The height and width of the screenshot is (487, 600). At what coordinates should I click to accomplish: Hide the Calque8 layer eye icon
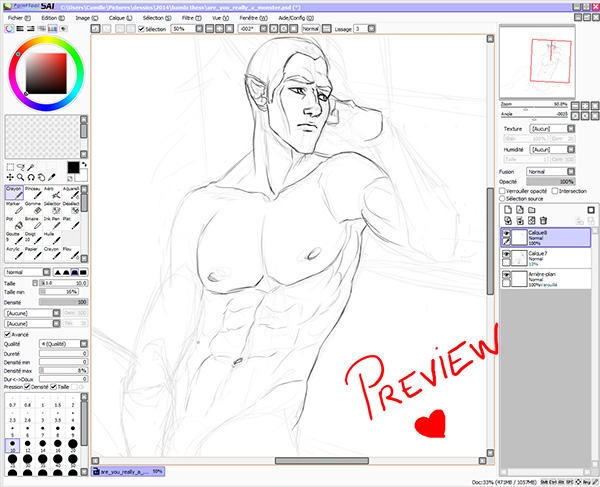pos(506,233)
